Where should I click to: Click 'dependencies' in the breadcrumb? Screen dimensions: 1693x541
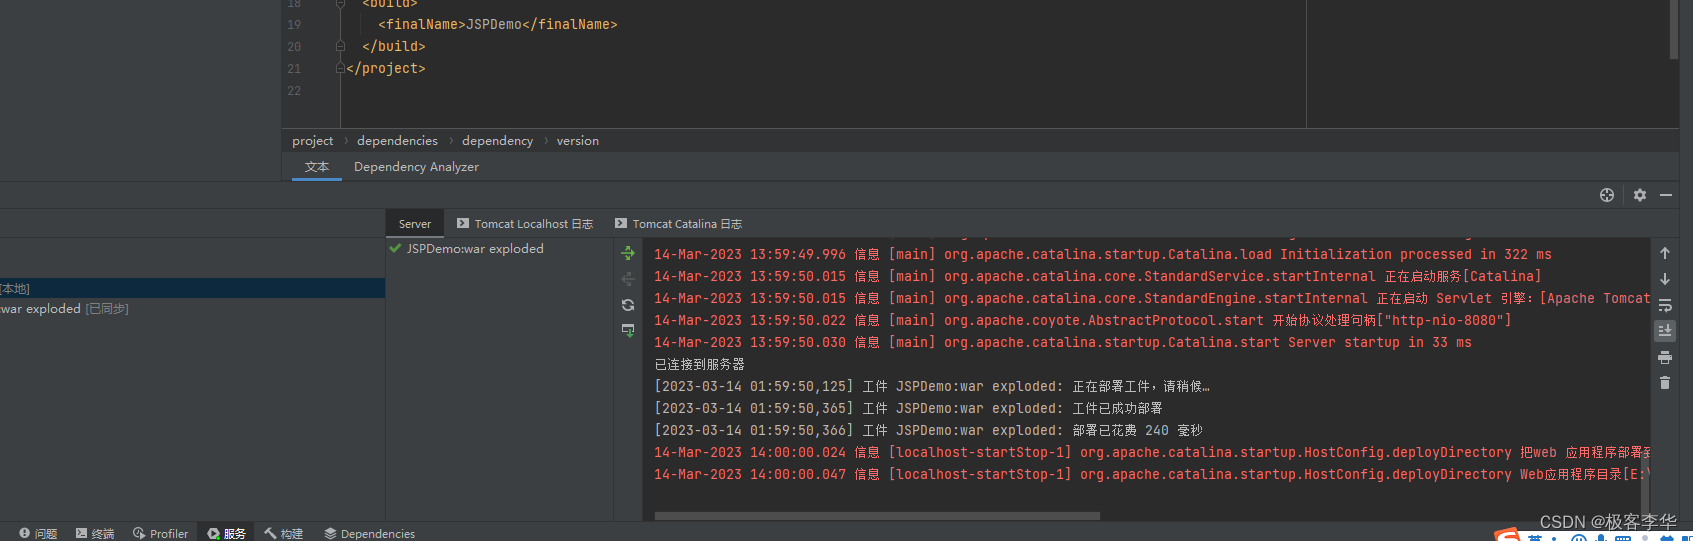tap(397, 141)
